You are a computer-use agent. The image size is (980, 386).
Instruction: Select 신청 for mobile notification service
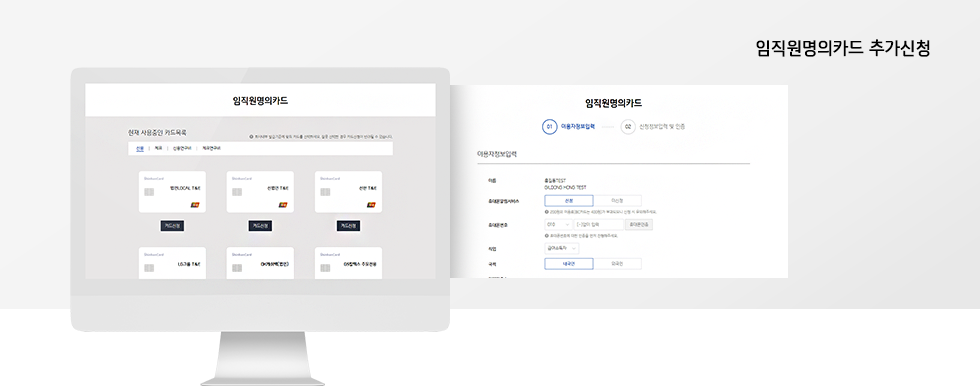pyautogui.click(x=569, y=201)
